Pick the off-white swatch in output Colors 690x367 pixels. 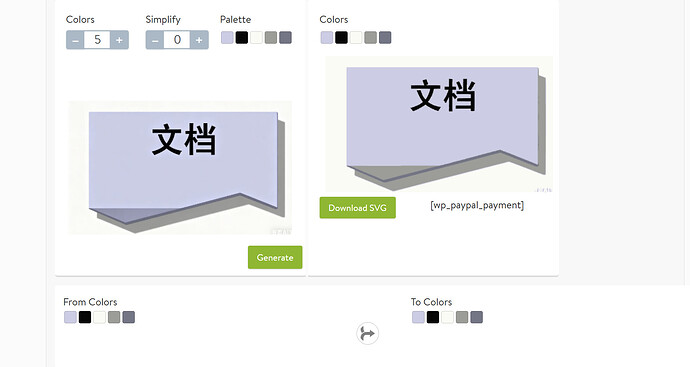pos(356,37)
